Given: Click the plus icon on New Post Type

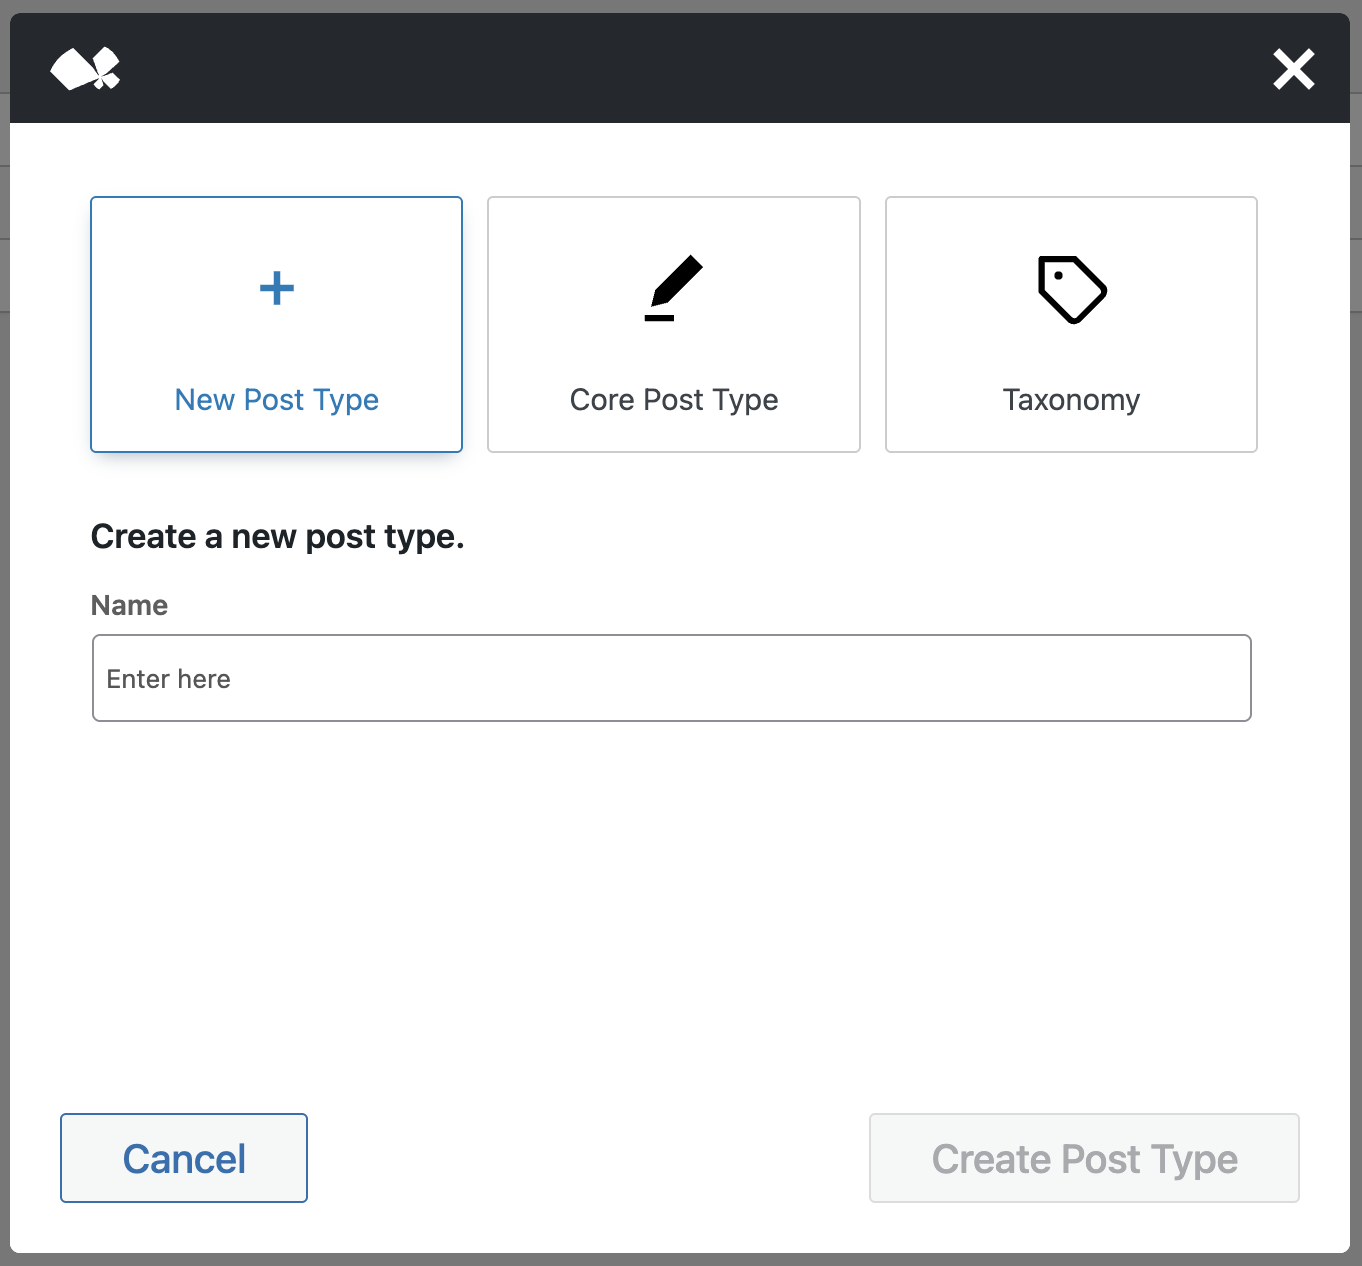Looking at the screenshot, I should (x=276, y=289).
